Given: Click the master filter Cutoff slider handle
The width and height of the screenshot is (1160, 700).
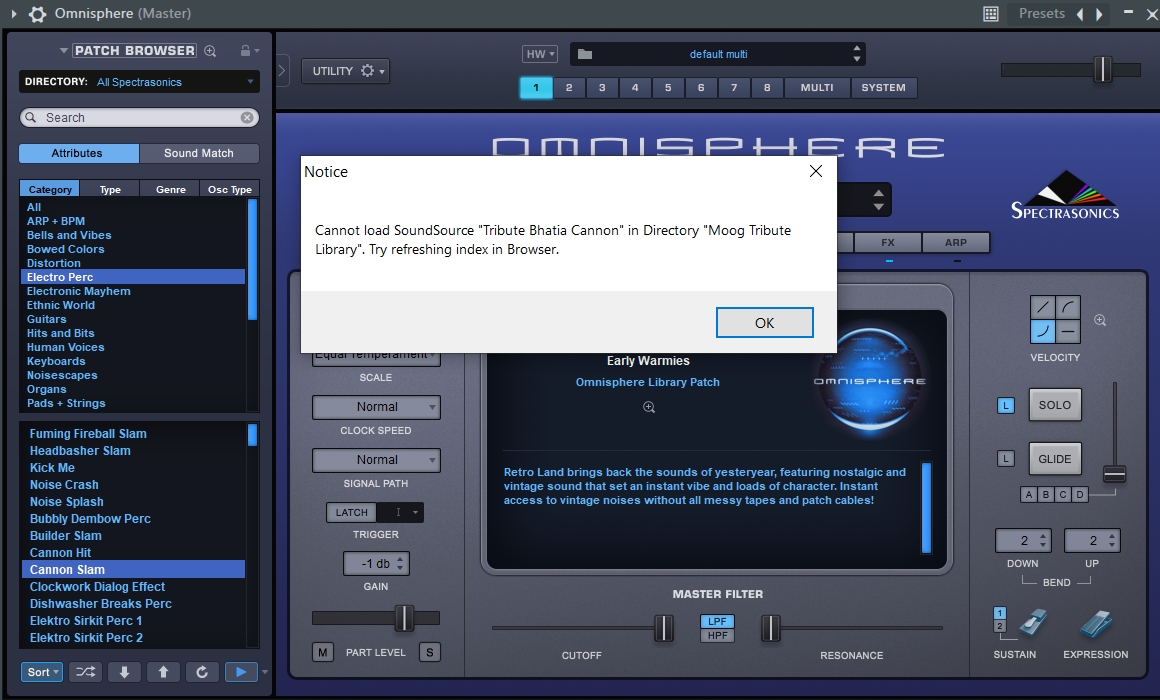Looking at the screenshot, I should pyautogui.click(x=663, y=628).
